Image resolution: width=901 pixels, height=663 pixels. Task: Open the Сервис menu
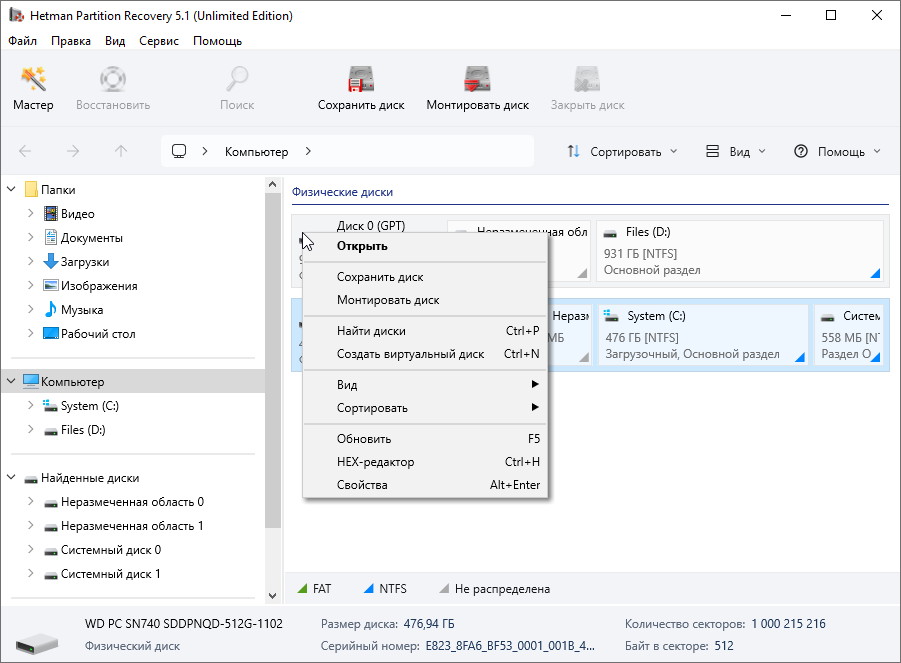click(x=159, y=41)
